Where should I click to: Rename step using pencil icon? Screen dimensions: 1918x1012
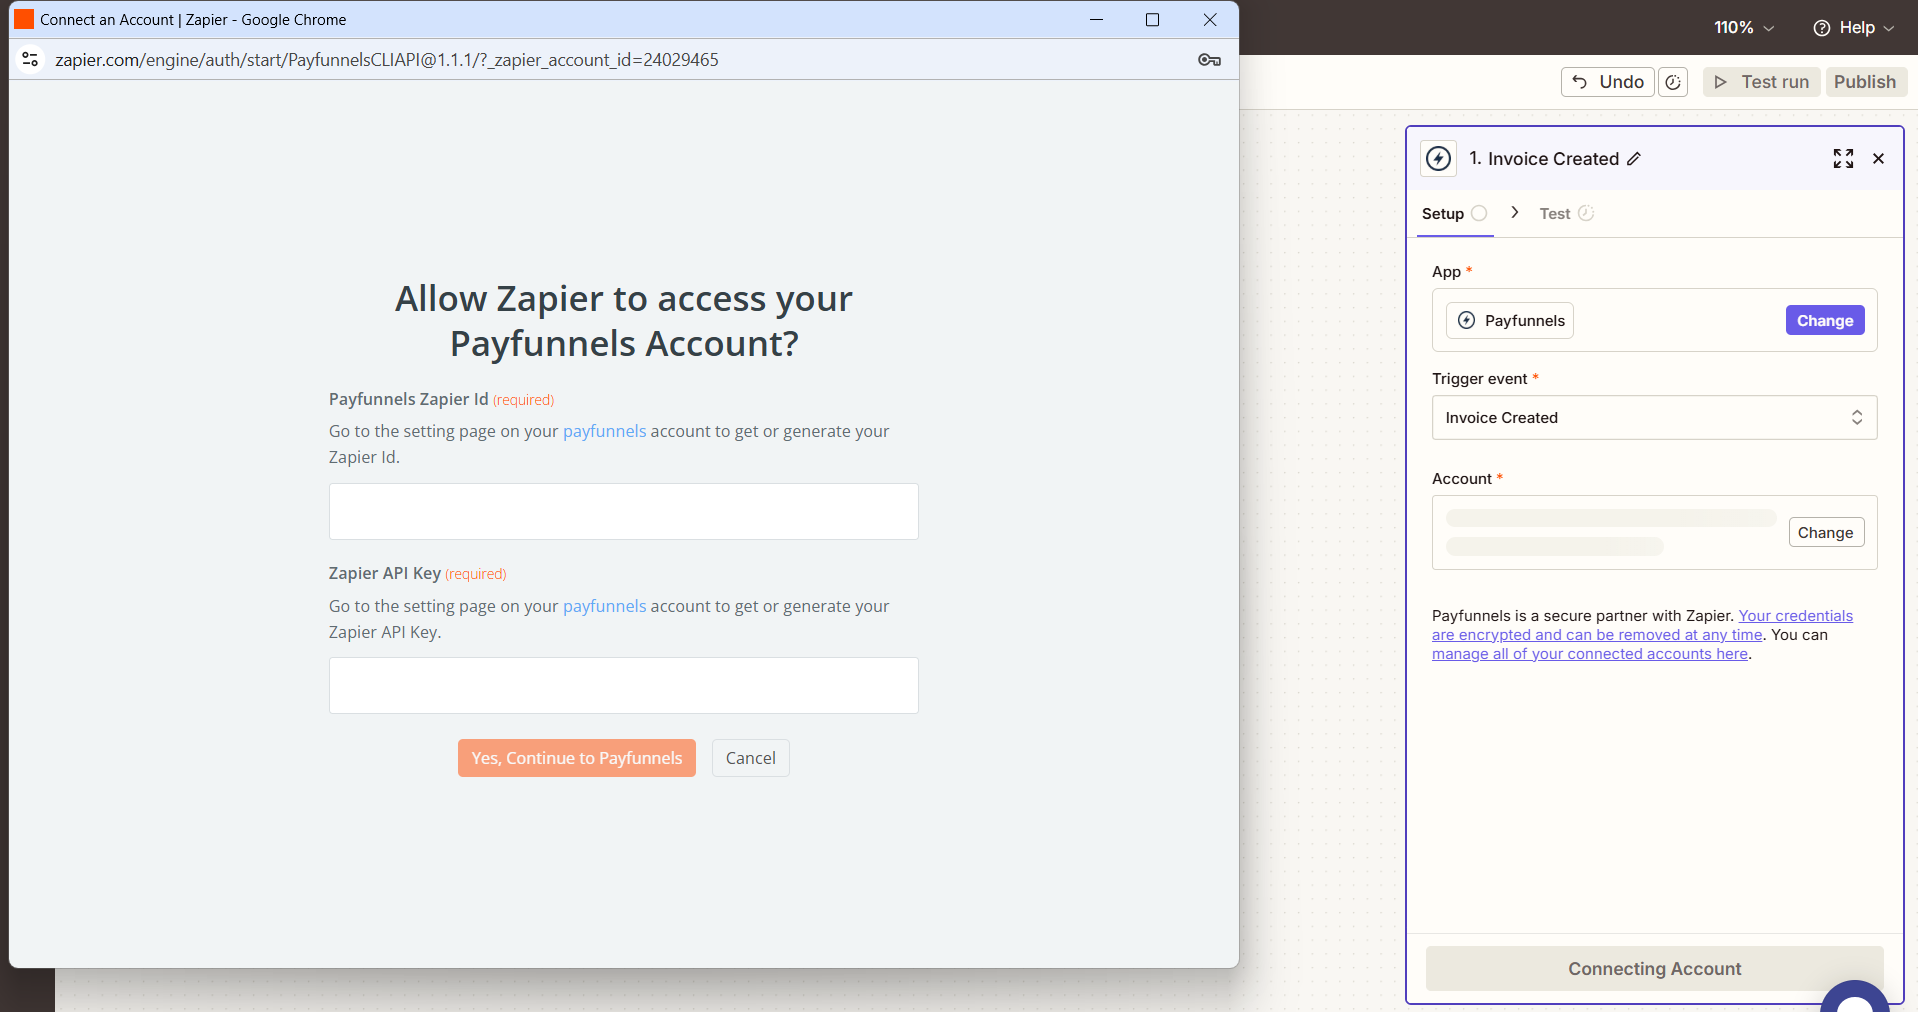pos(1634,159)
